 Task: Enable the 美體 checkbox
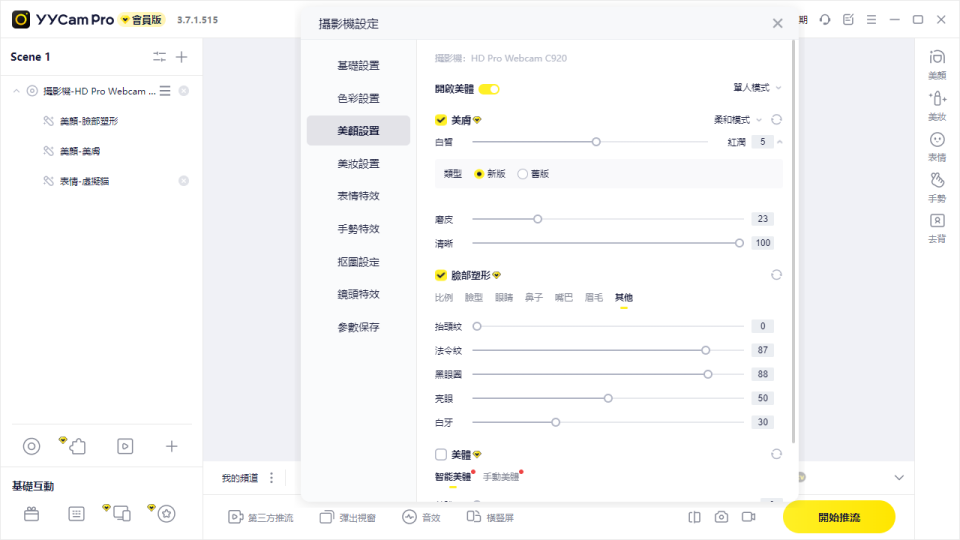click(x=441, y=454)
